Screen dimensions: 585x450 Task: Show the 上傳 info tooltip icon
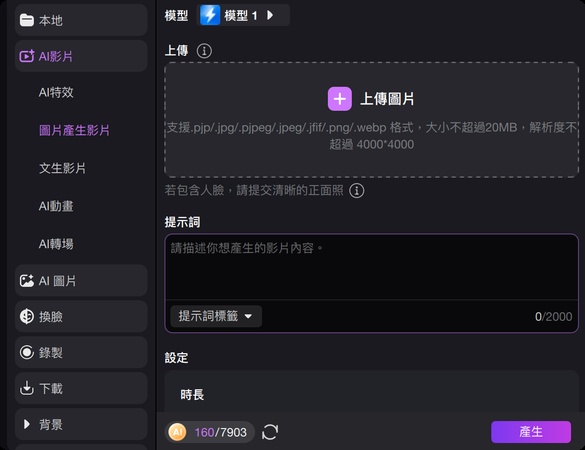point(204,51)
